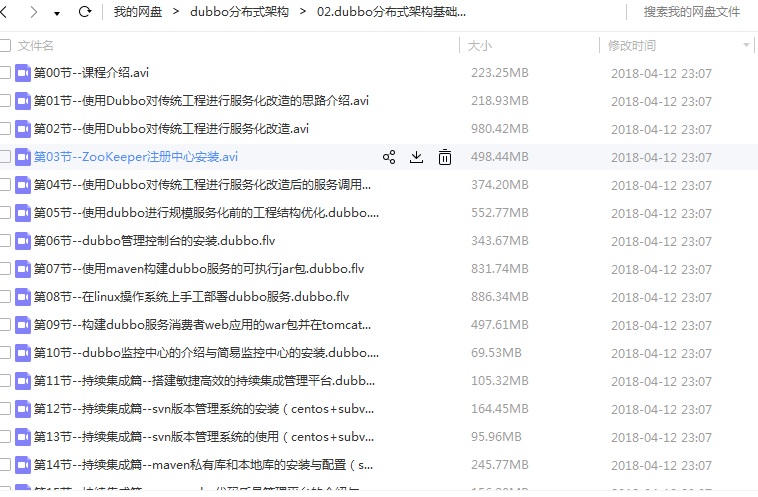Click video icon of 第06节 file
Screen dimensions: 758x497
coord(23,241)
